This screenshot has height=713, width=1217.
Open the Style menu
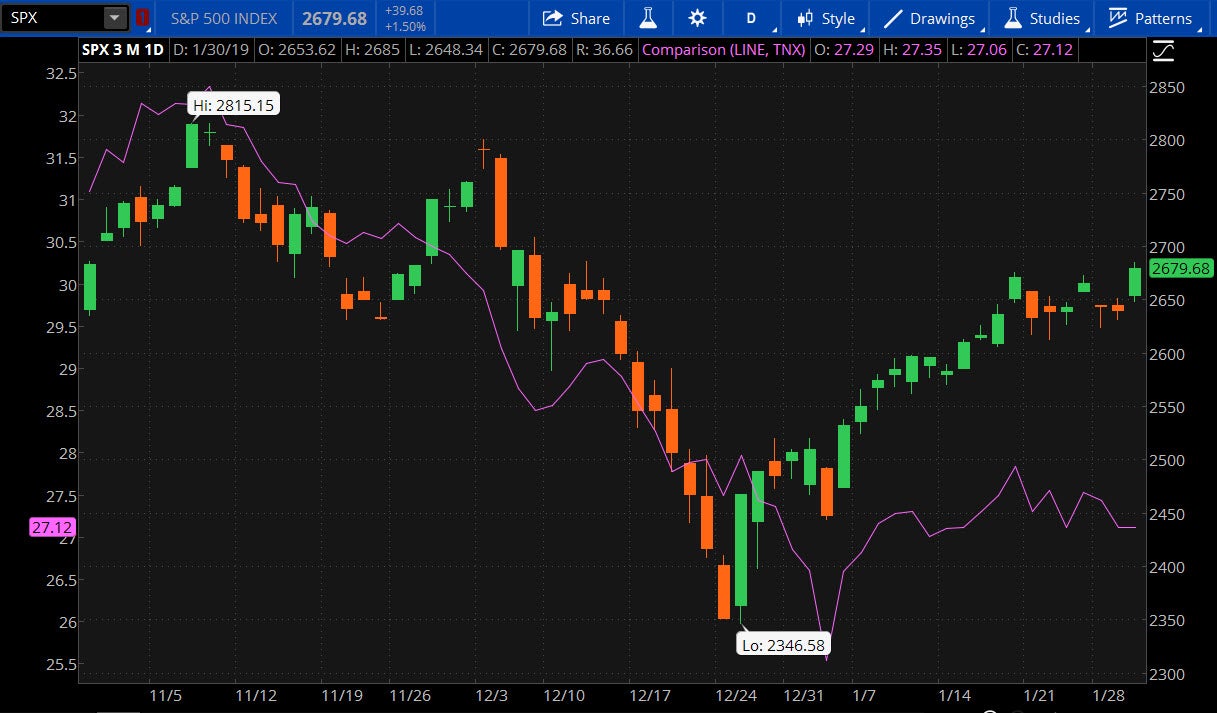point(826,18)
